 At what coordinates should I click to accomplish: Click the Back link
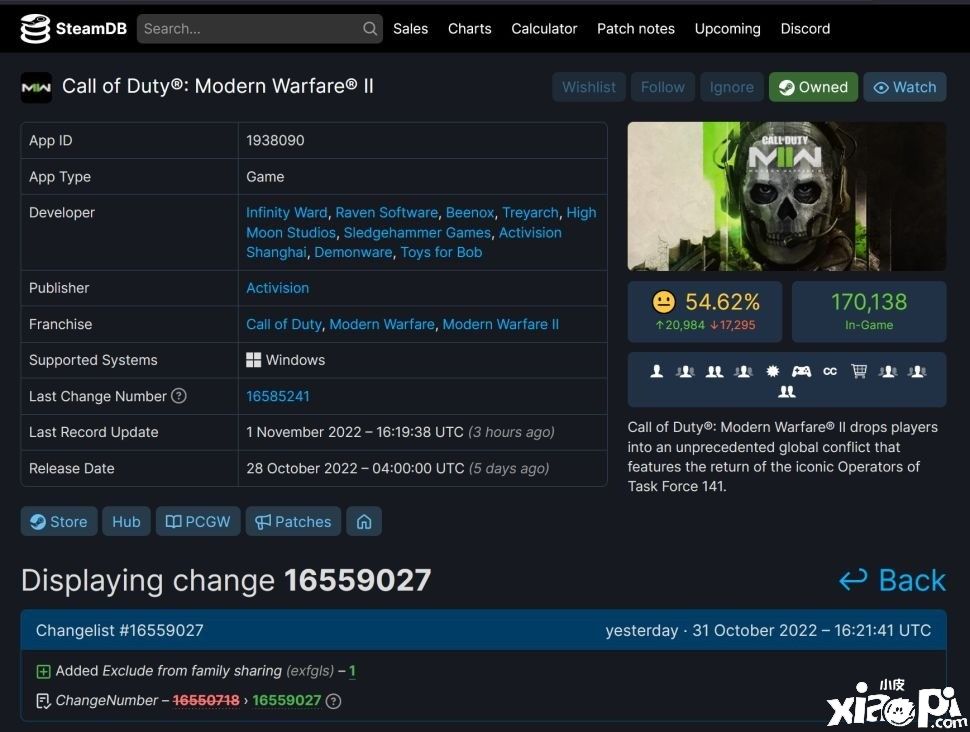coord(892,580)
